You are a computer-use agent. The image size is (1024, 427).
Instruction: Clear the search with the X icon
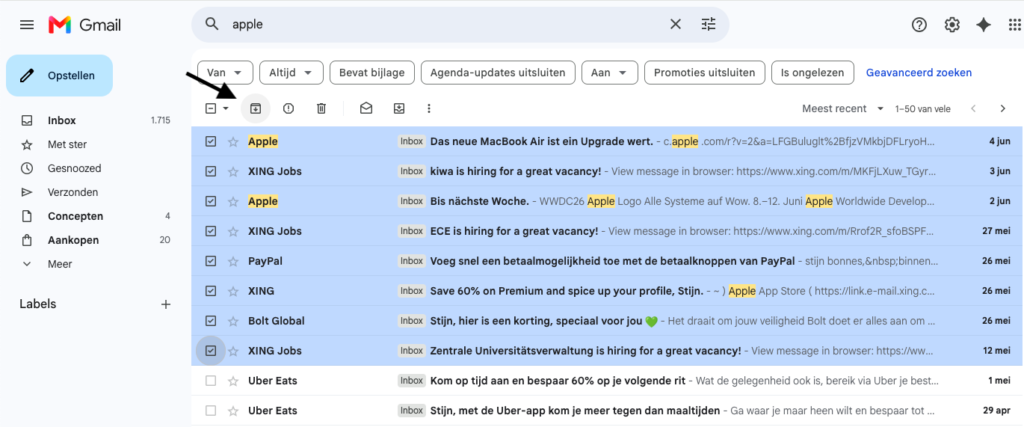675,24
